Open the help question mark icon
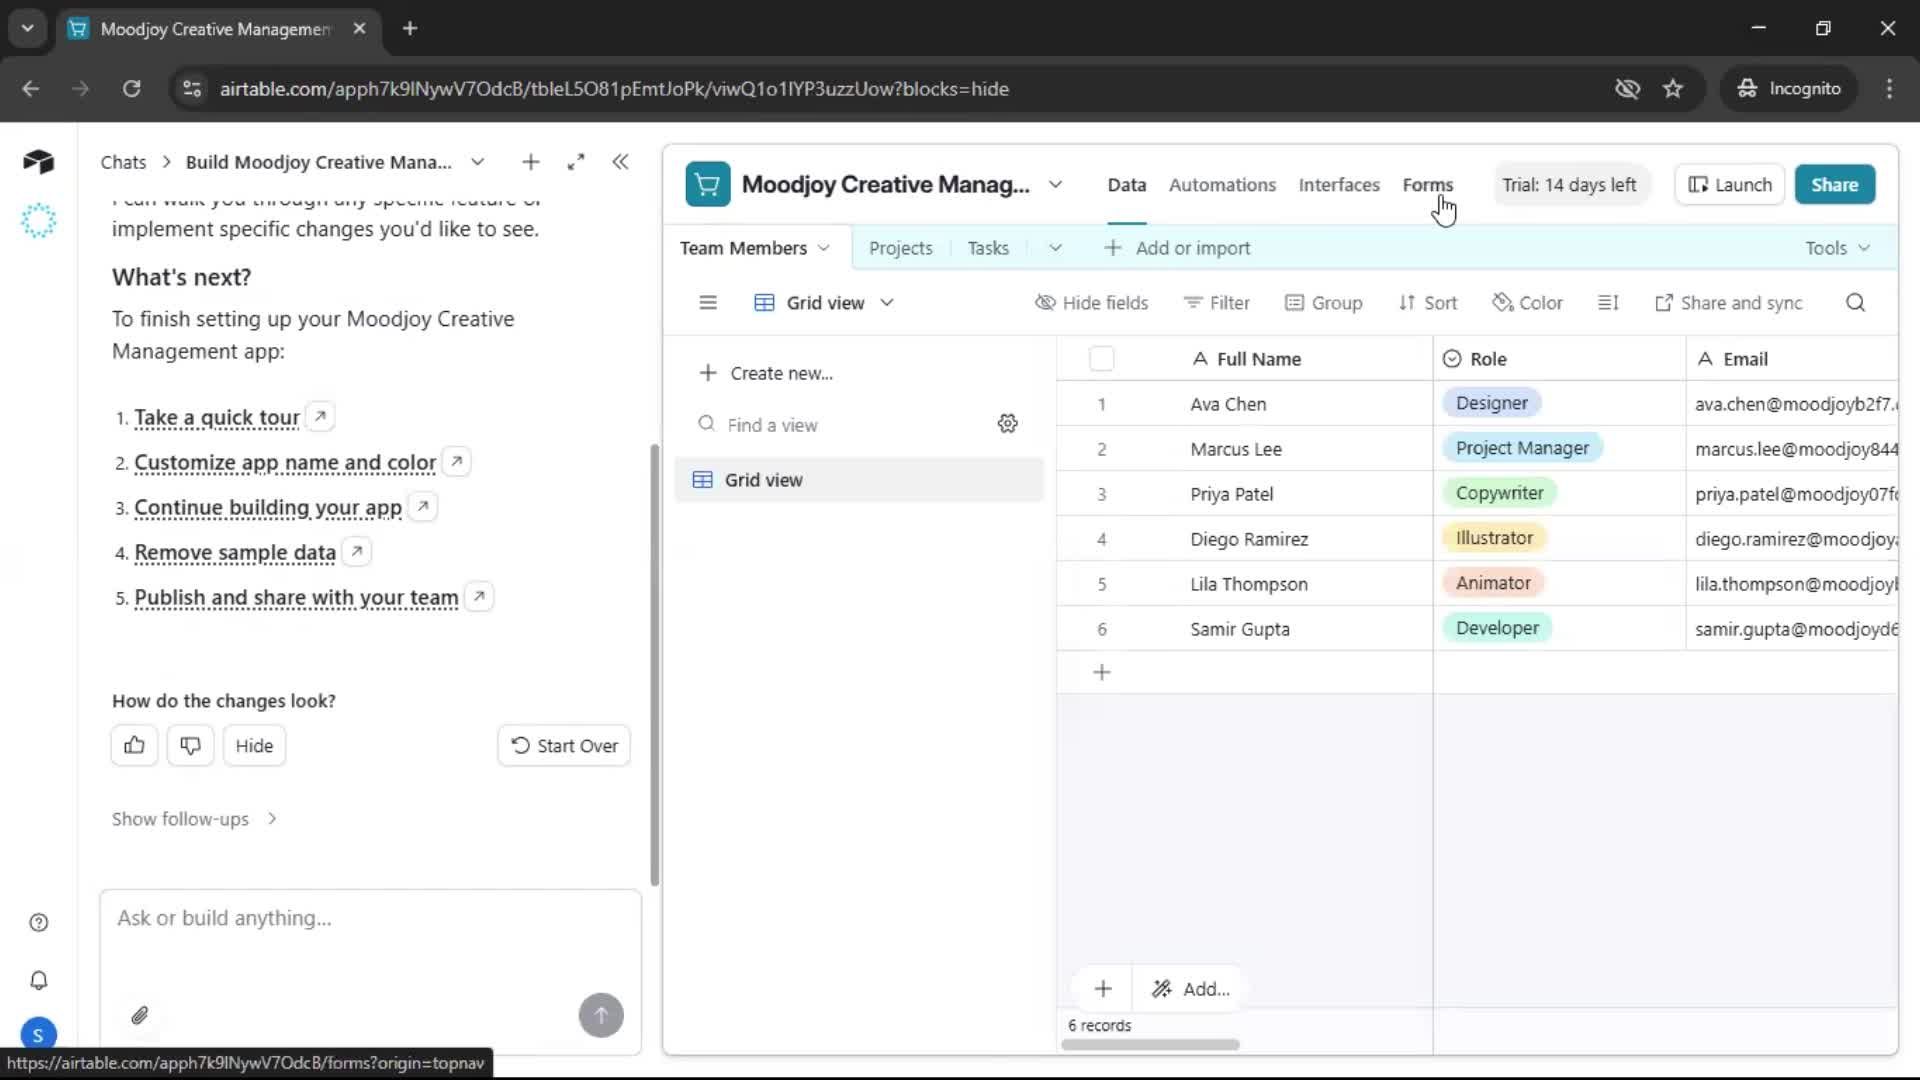The image size is (1920, 1080). [x=39, y=923]
